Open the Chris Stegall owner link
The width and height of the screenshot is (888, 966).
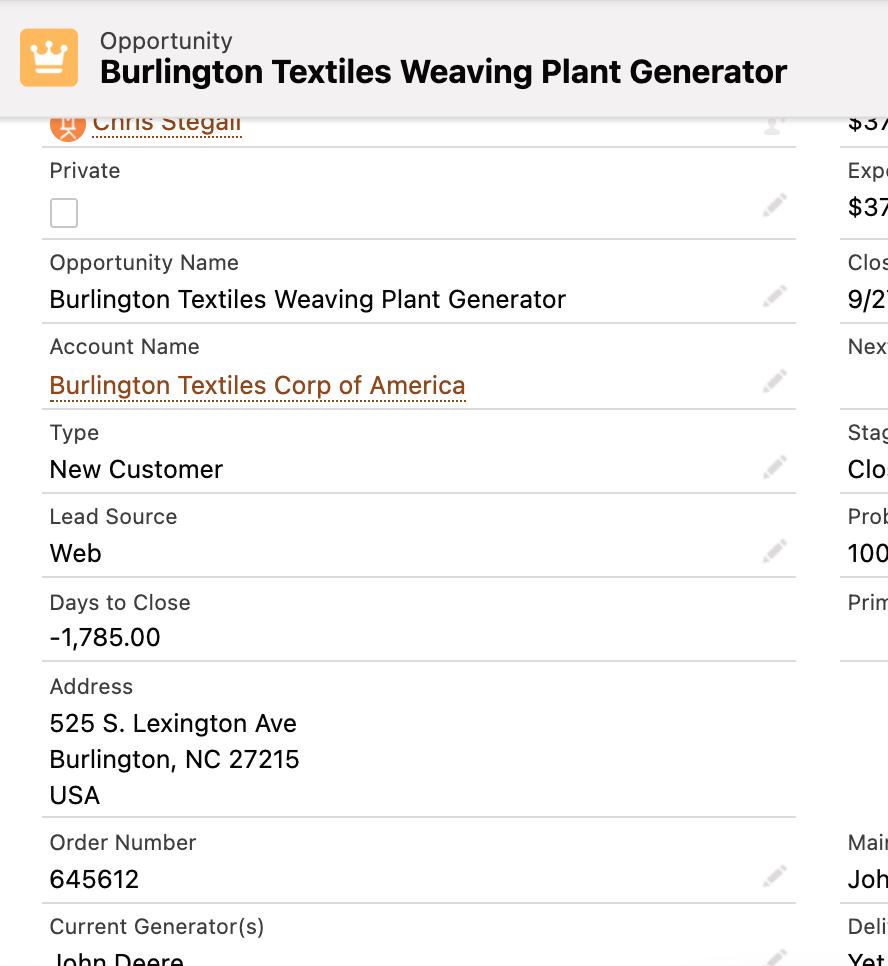click(x=167, y=124)
